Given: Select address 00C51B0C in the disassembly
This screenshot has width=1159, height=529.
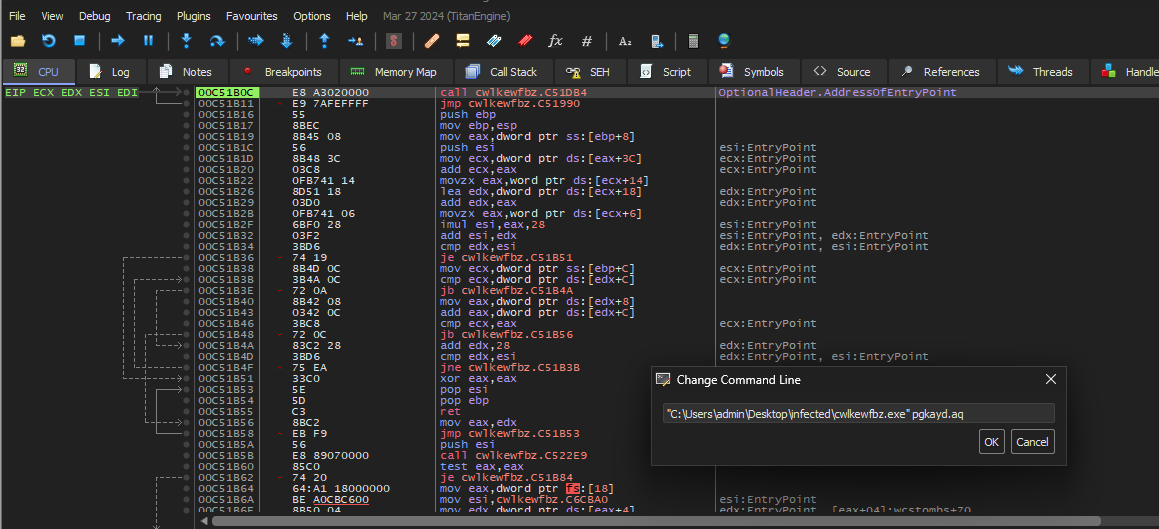Looking at the screenshot, I should [228, 92].
